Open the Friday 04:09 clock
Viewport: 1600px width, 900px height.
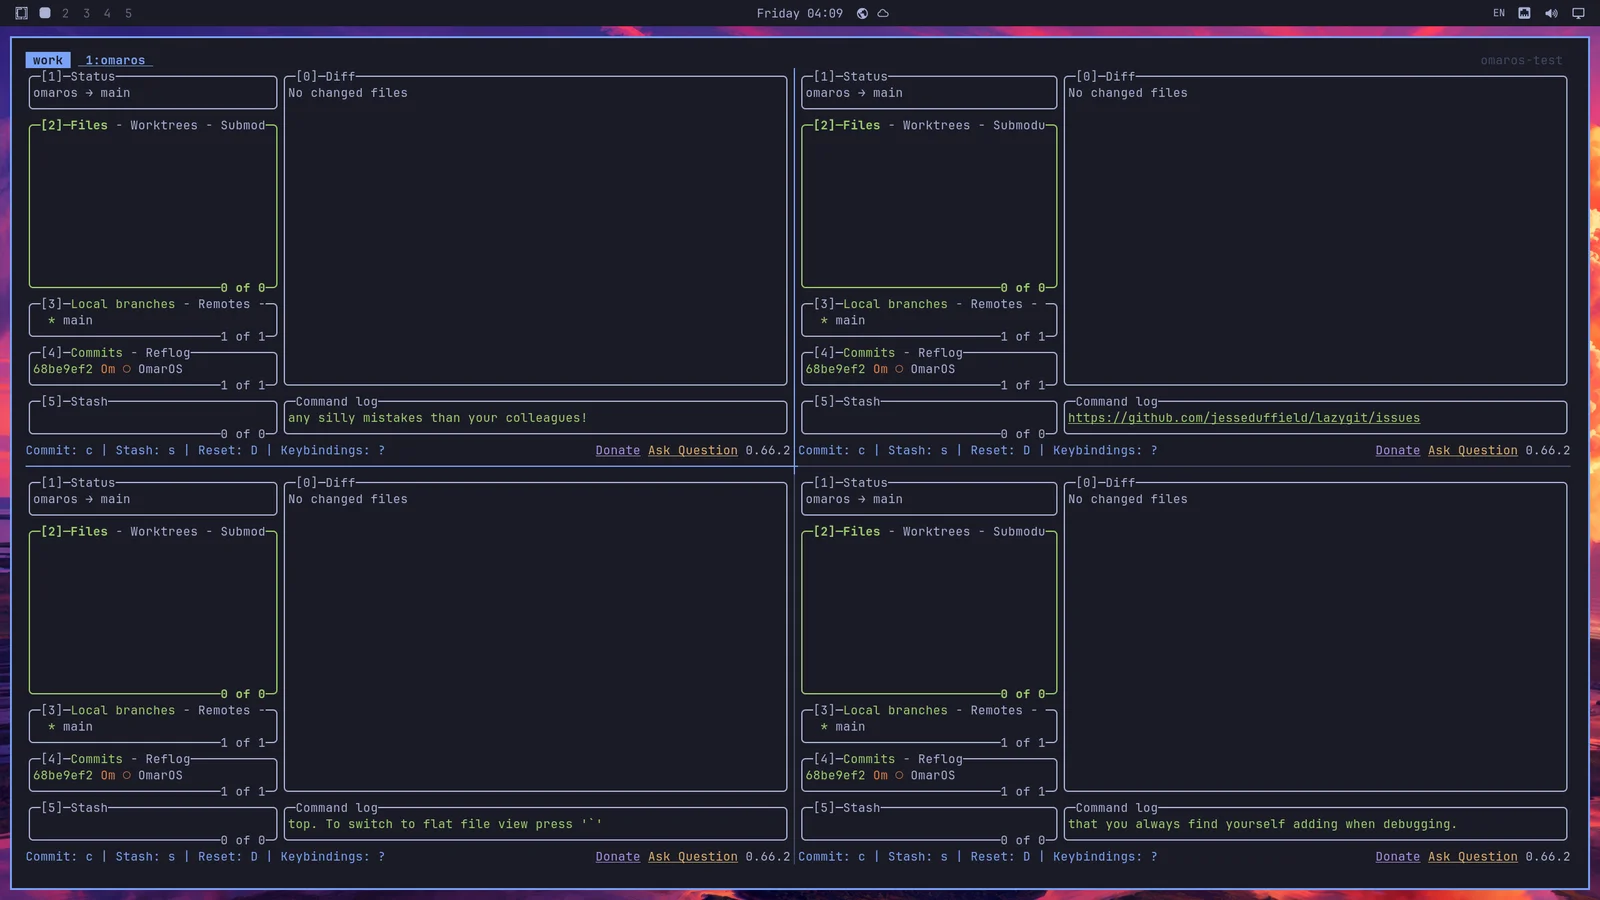pos(799,13)
